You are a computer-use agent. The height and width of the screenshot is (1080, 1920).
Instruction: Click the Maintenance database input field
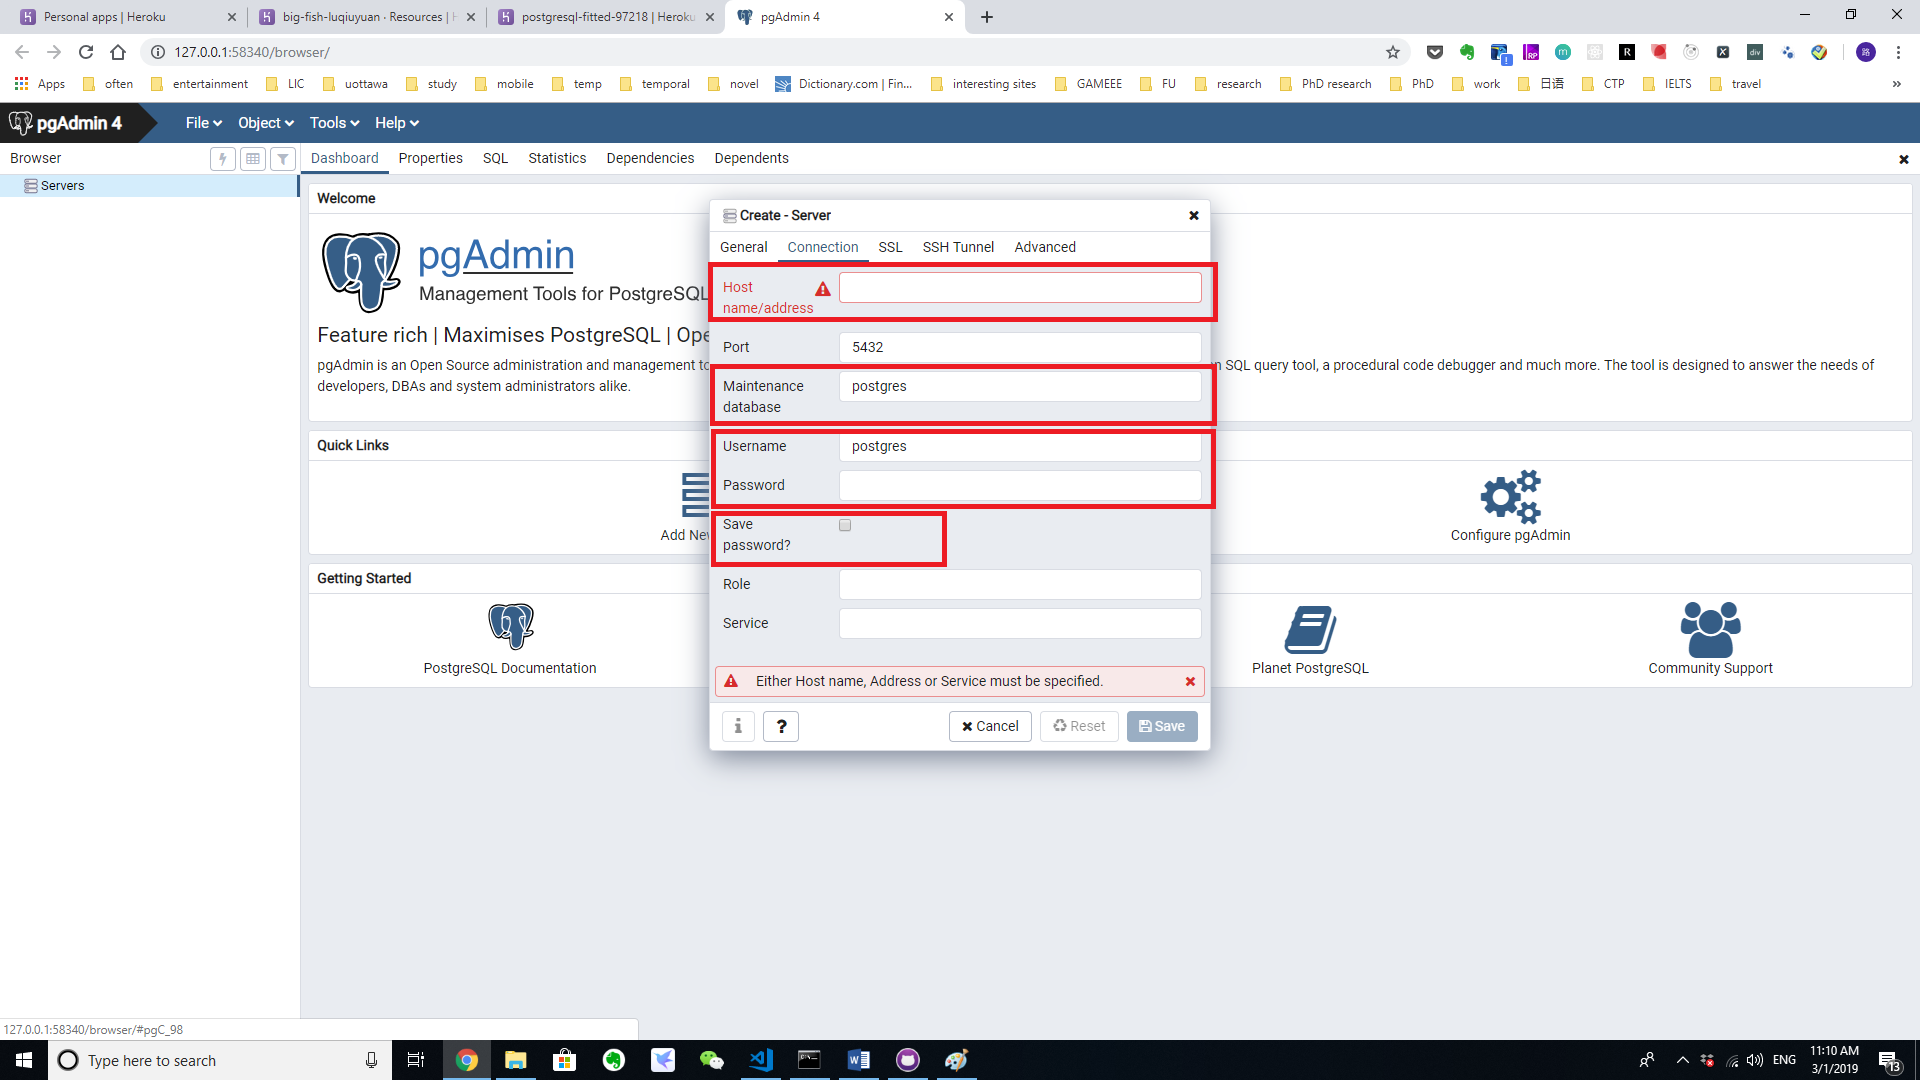pyautogui.click(x=1020, y=386)
